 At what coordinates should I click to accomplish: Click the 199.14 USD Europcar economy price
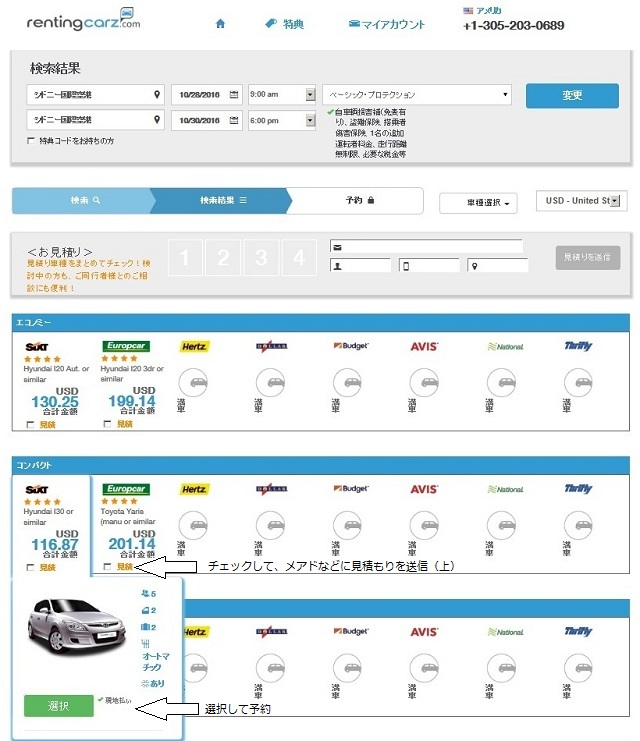pos(132,401)
